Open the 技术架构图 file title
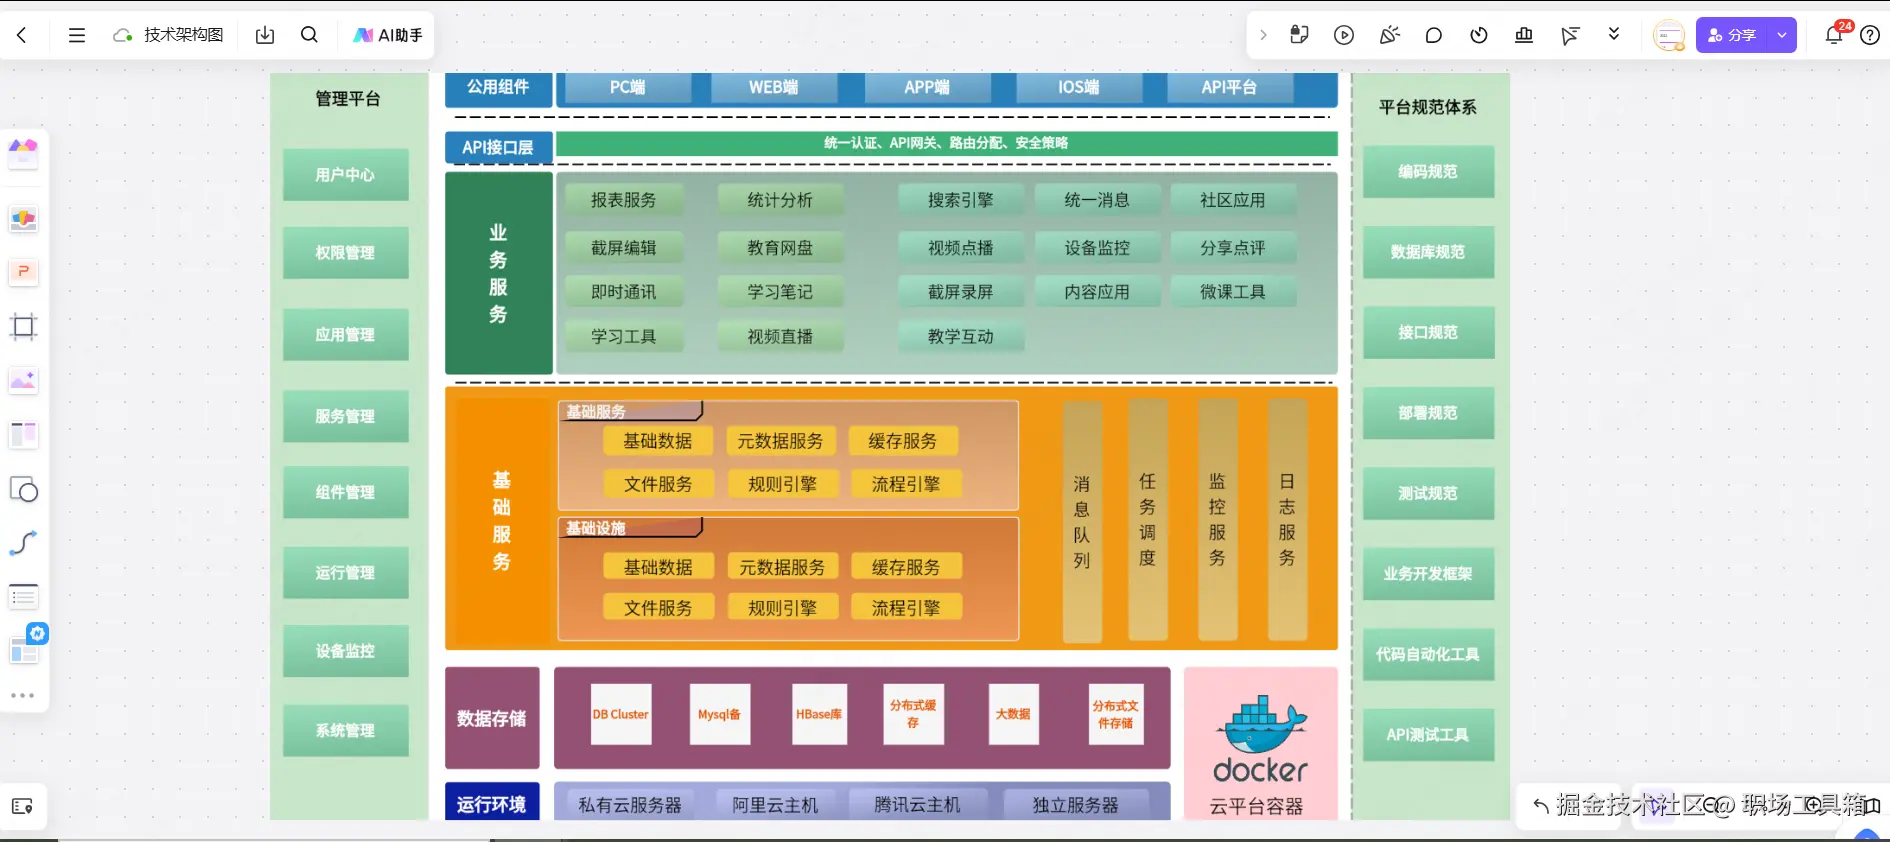The image size is (1890, 842). click(x=183, y=35)
